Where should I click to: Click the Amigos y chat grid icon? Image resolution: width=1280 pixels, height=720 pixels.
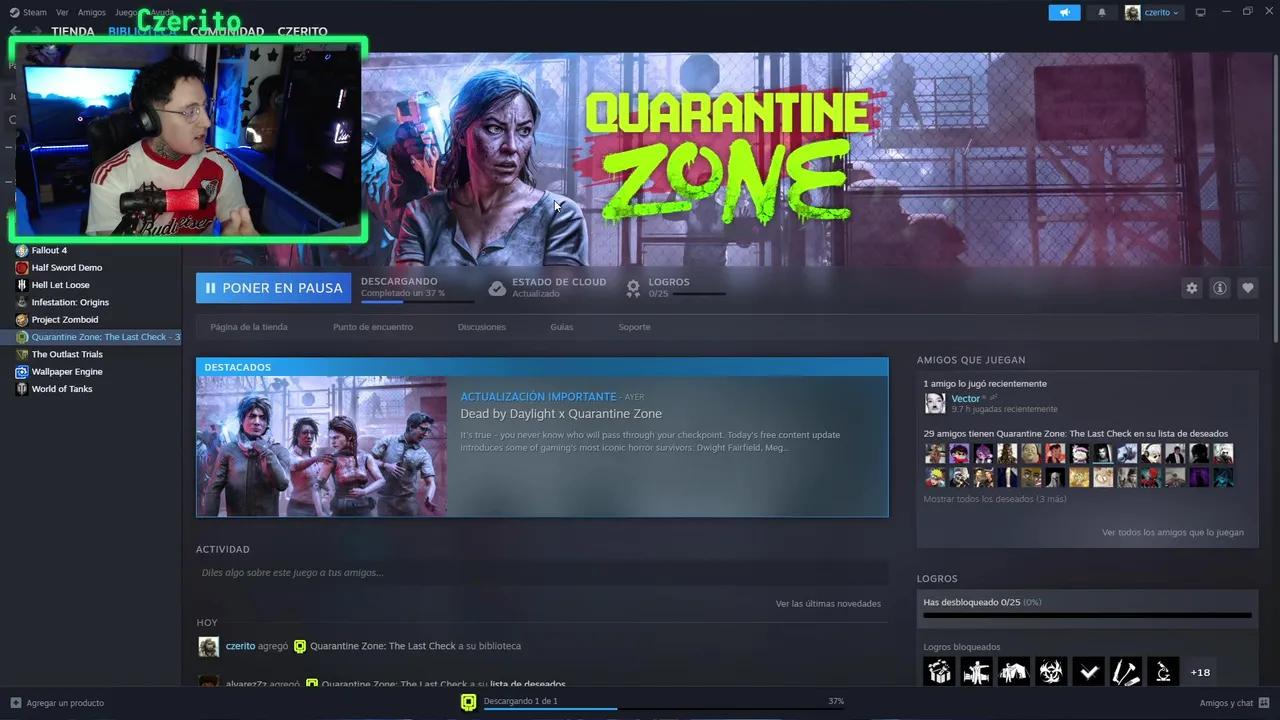[x=1264, y=703]
